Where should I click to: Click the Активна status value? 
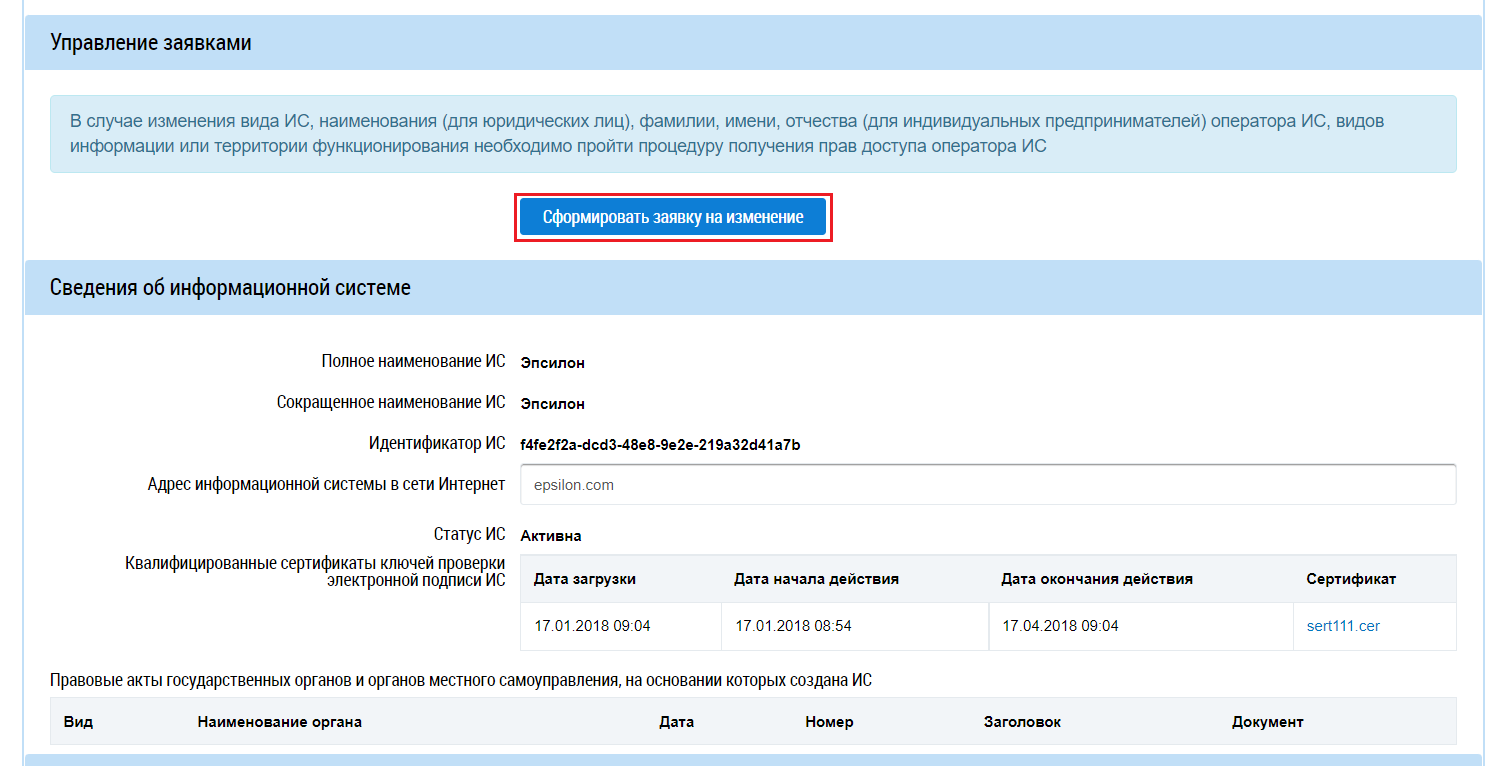coord(551,536)
